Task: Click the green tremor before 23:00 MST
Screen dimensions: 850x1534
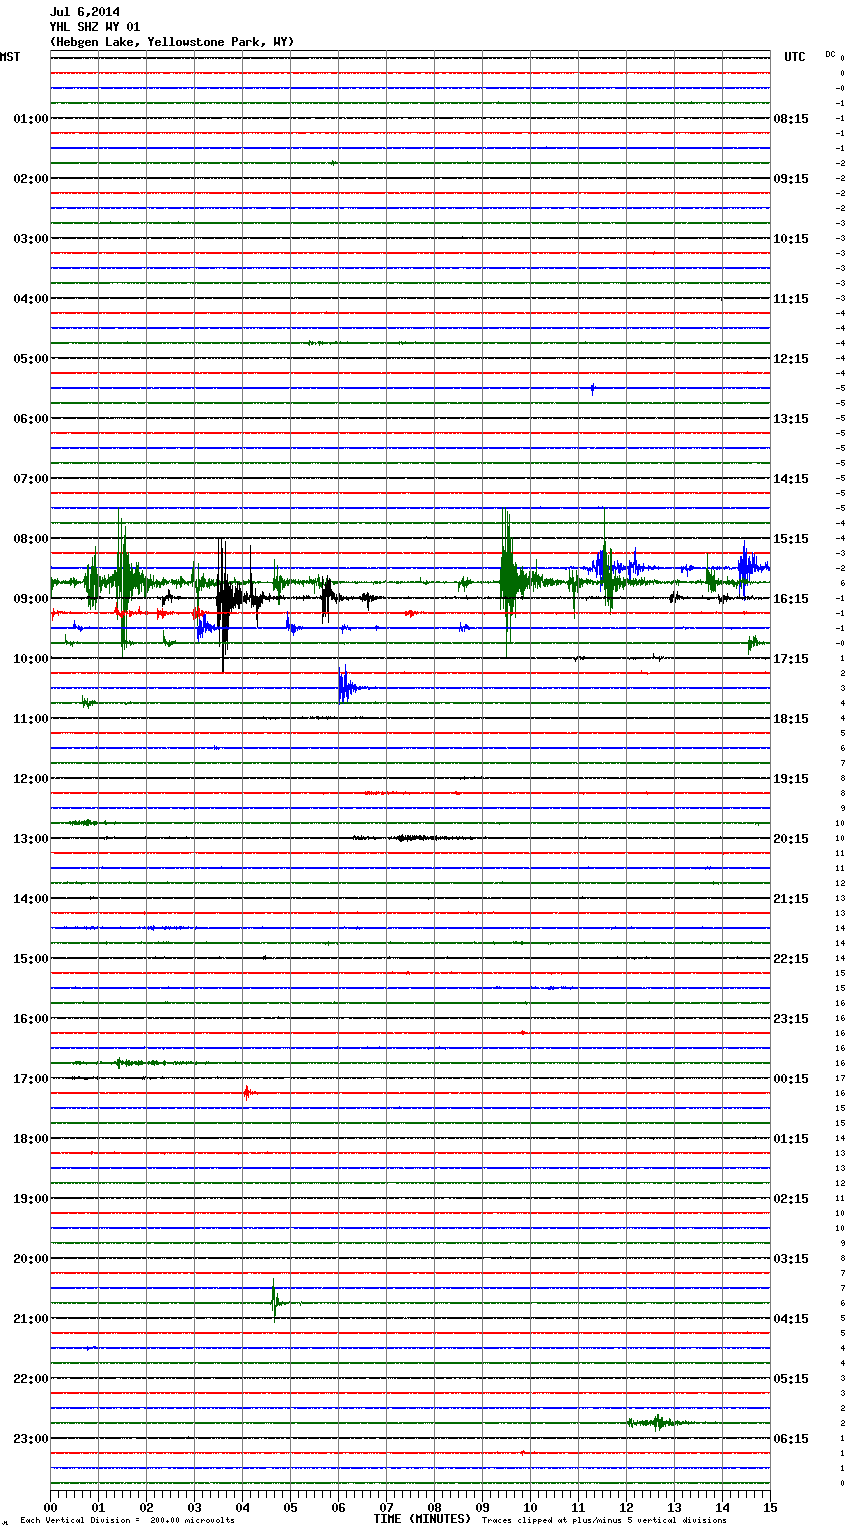Action: point(656,1422)
